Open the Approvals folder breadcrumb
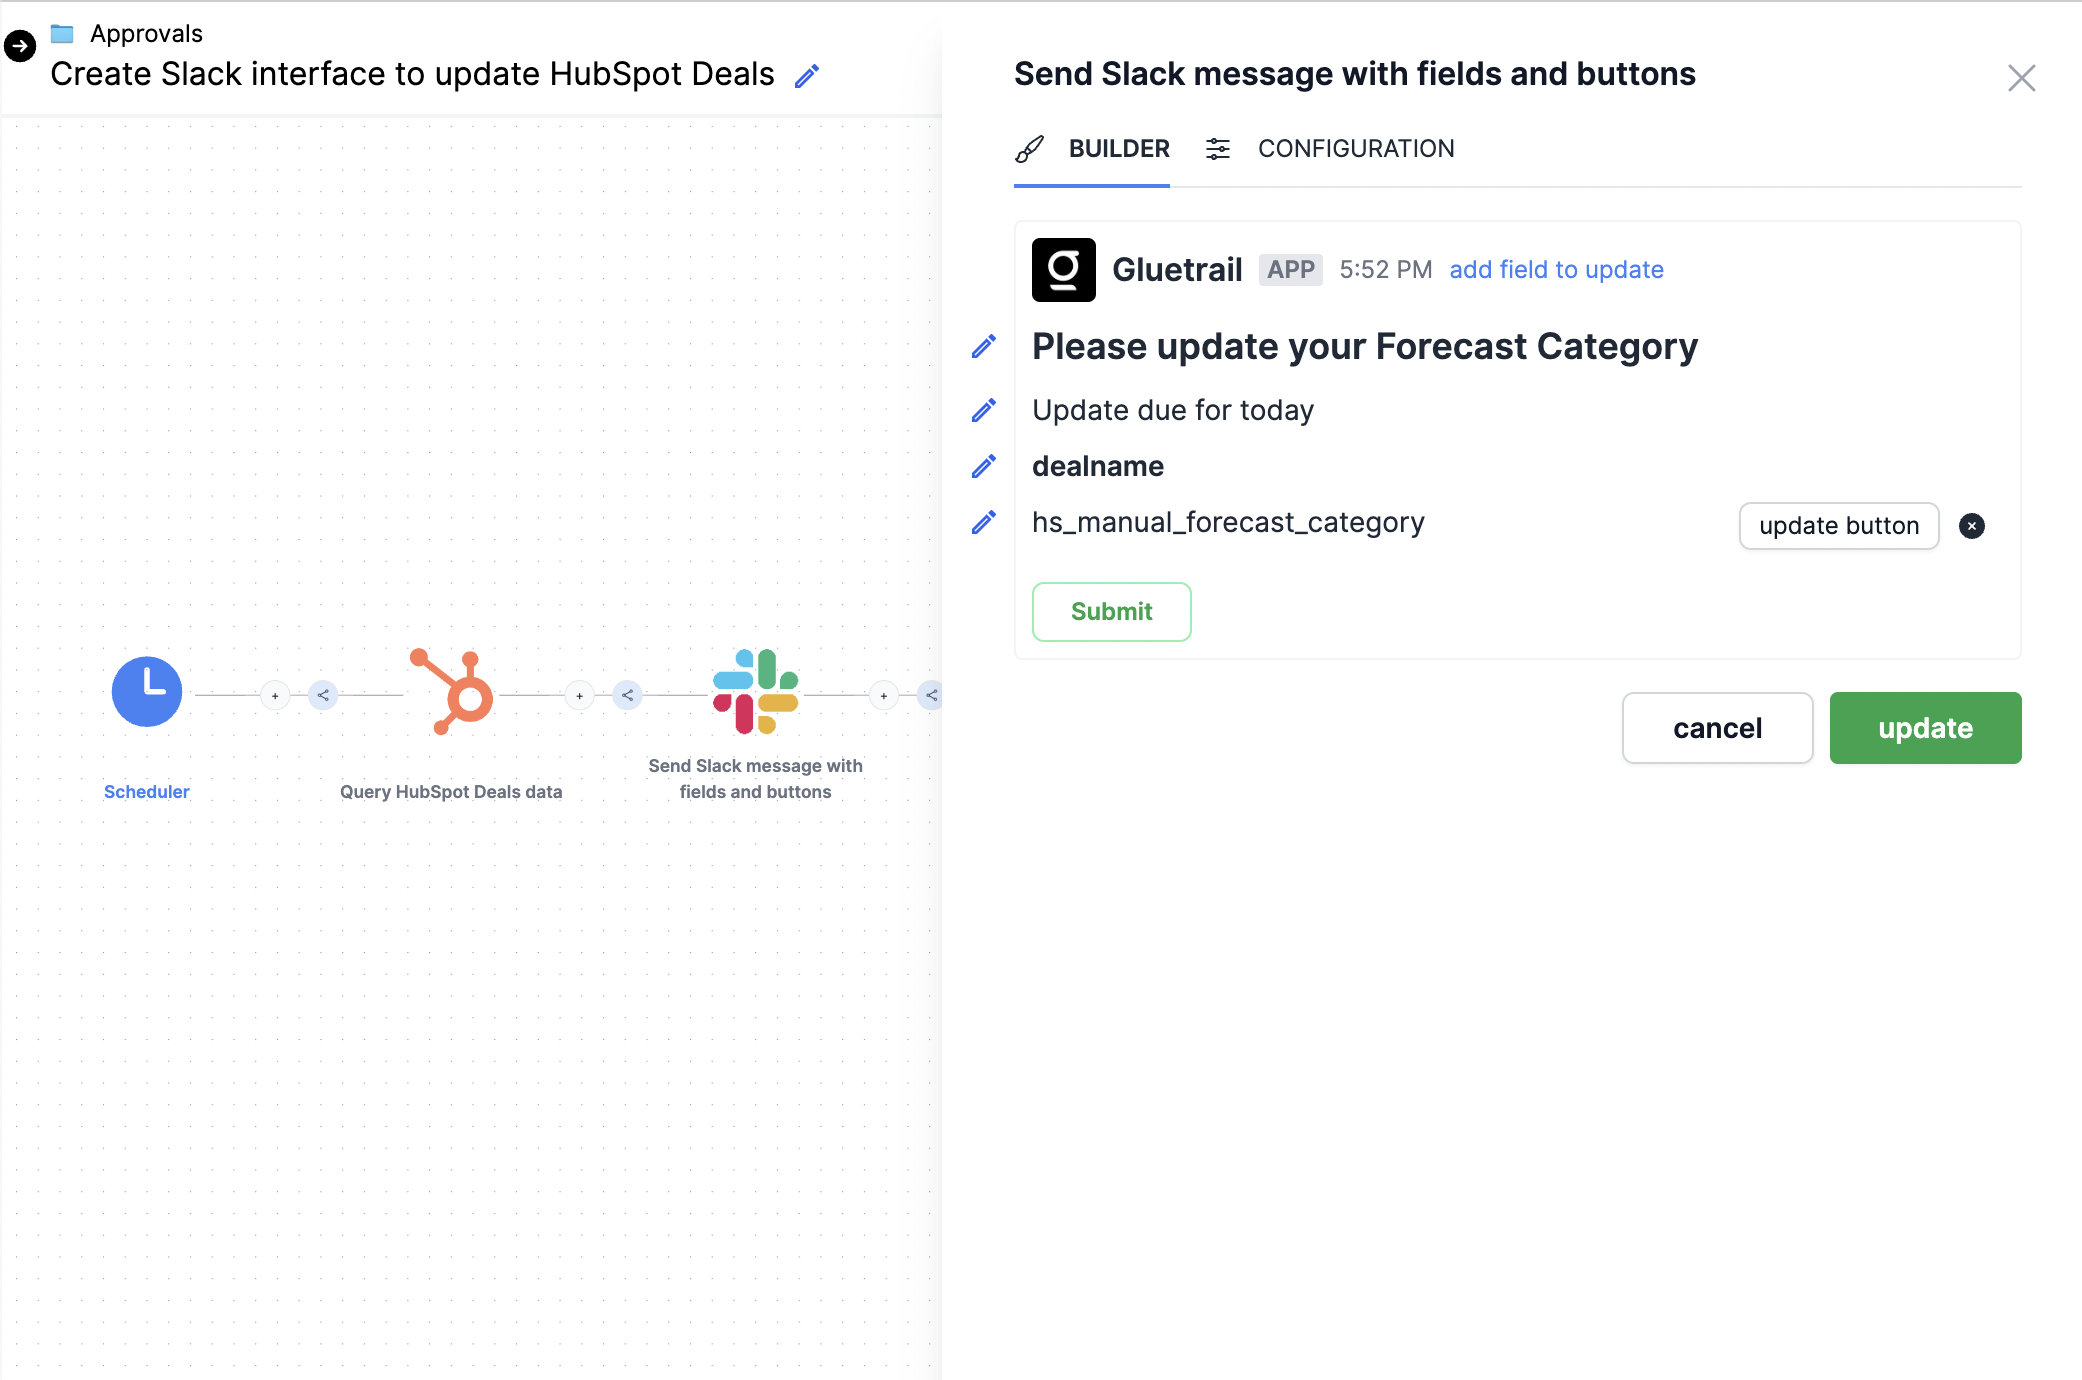The image size is (2082, 1380). point(146,34)
